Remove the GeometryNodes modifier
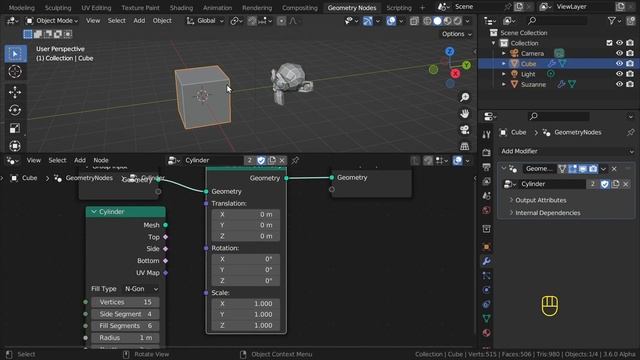Image resolution: width=640 pixels, height=360 pixels. click(x=614, y=169)
